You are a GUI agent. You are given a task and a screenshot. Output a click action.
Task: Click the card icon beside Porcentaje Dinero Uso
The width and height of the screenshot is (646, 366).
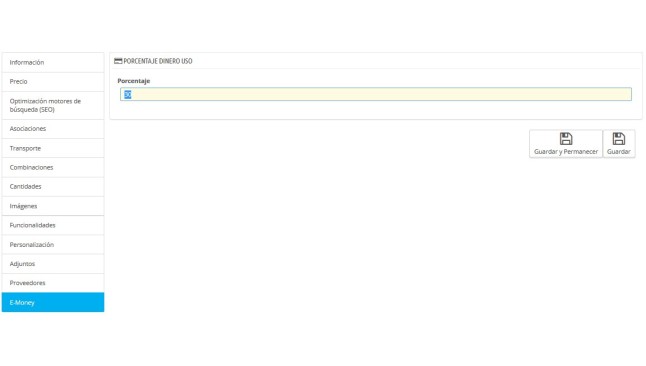point(118,61)
